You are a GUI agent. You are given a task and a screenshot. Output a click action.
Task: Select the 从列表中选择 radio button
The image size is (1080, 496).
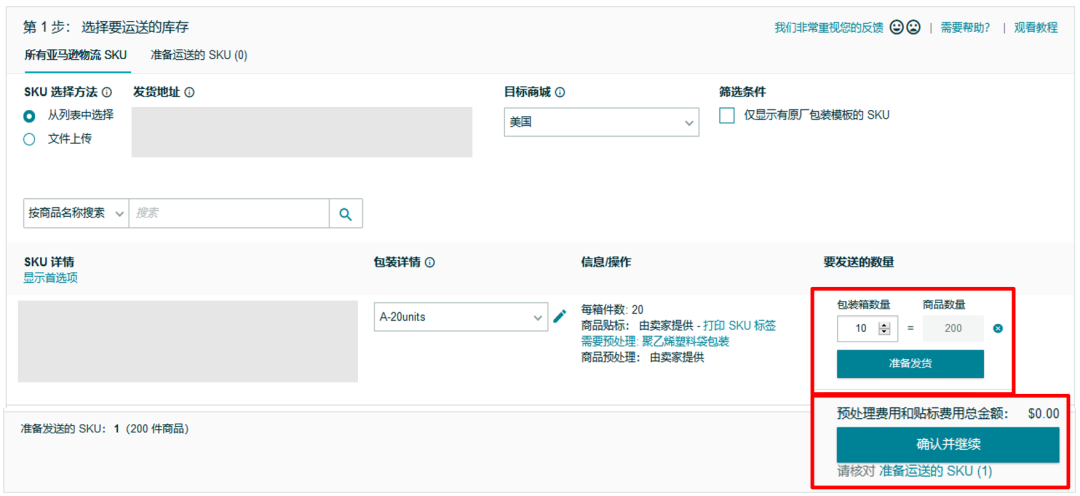[x=30, y=116]
